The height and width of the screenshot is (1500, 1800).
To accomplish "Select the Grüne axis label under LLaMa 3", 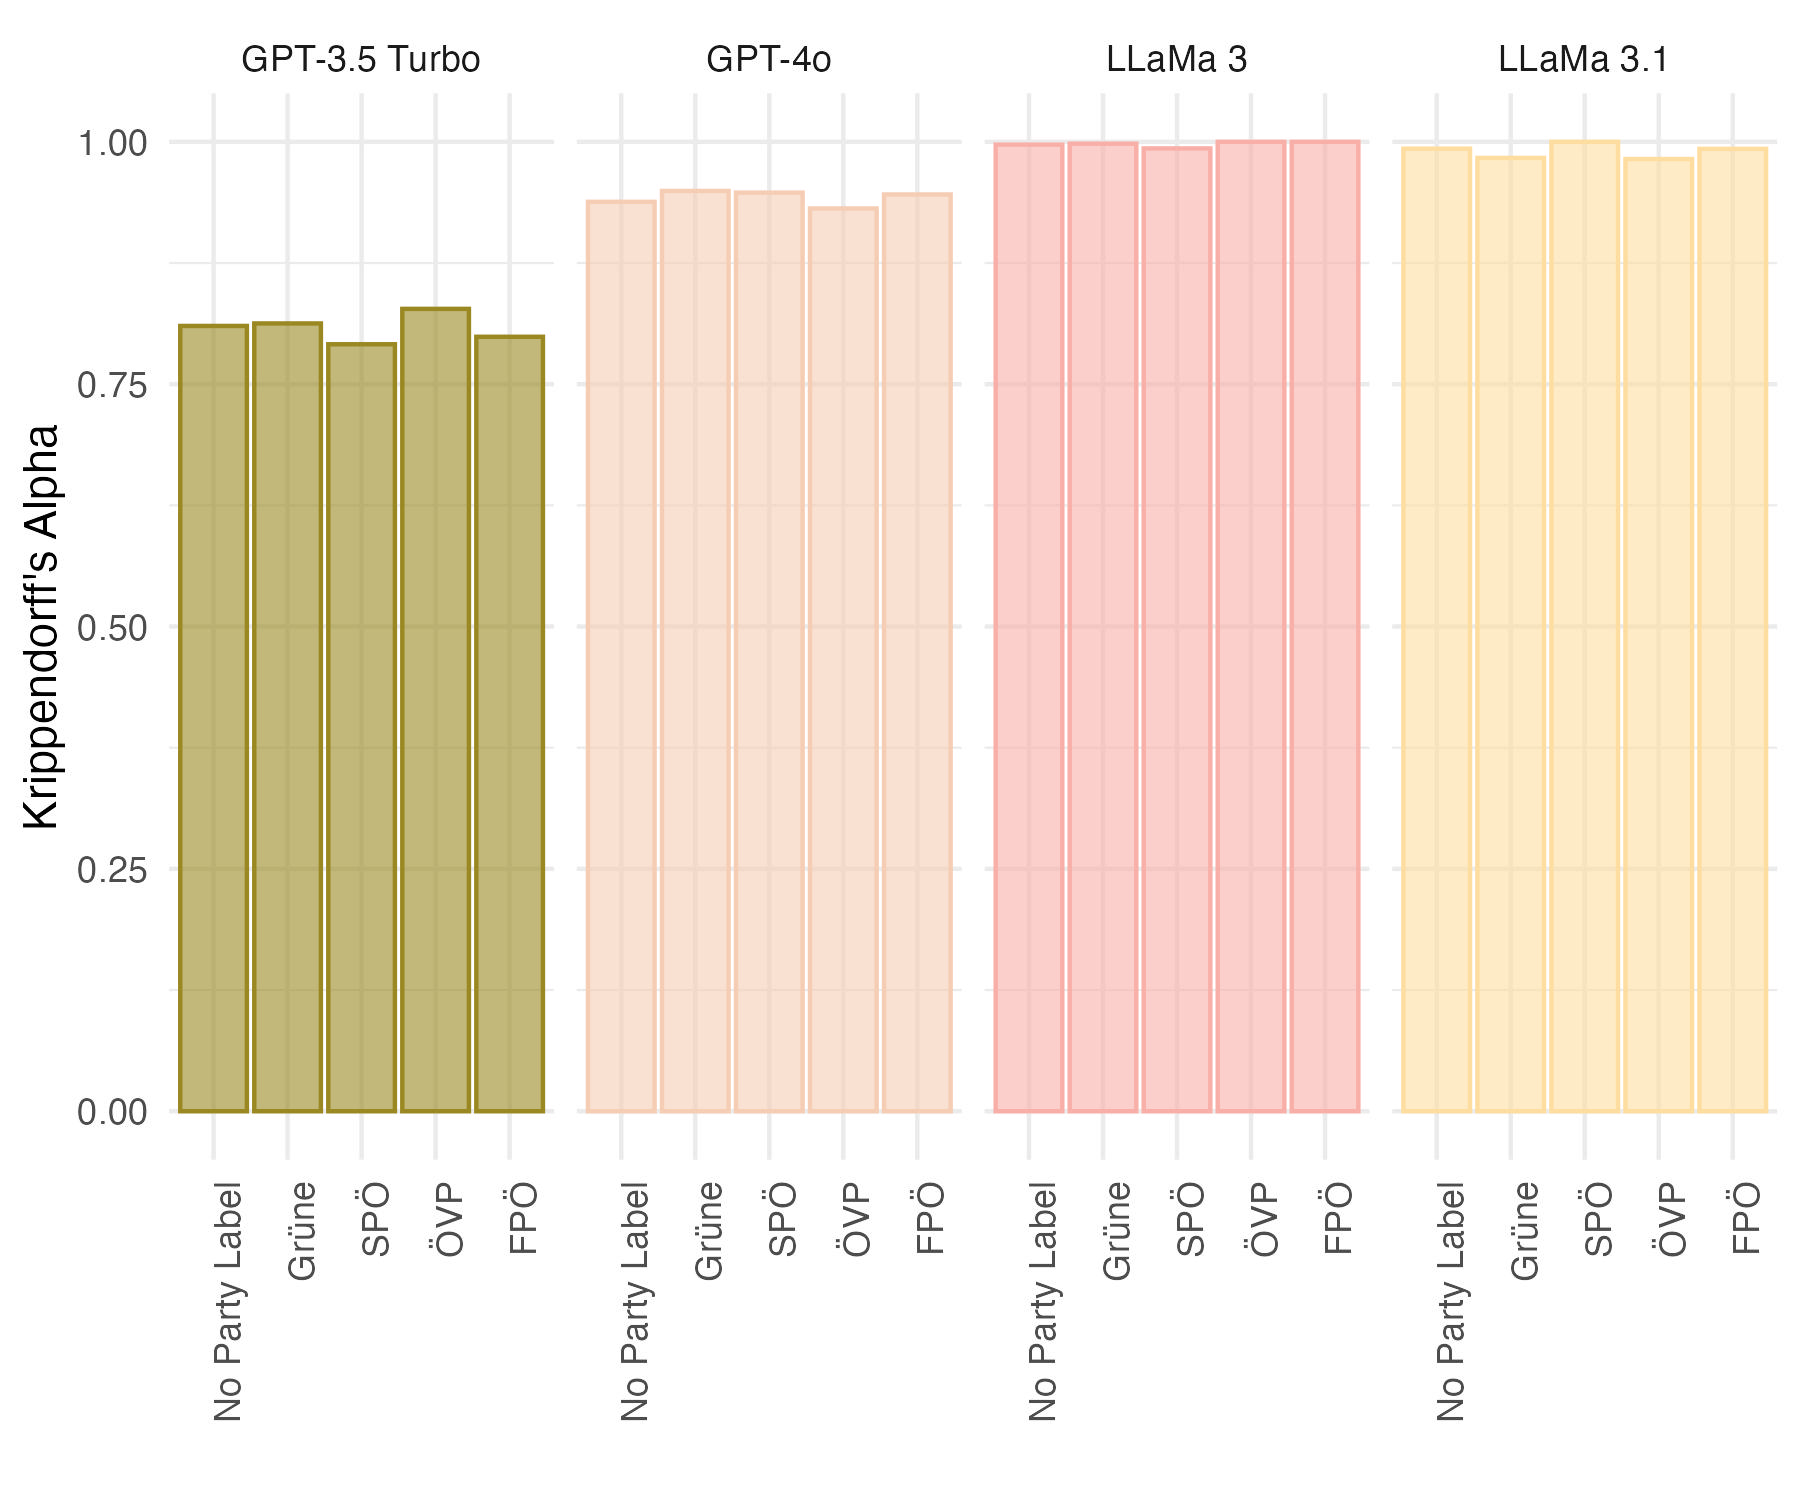I will point(1116,1231).
